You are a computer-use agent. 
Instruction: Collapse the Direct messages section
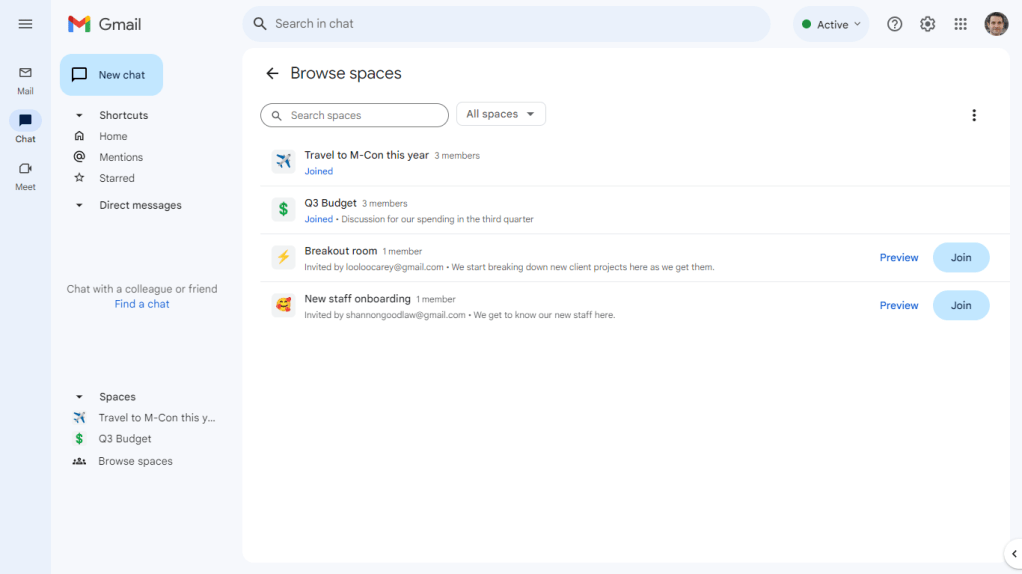point(79,206)
